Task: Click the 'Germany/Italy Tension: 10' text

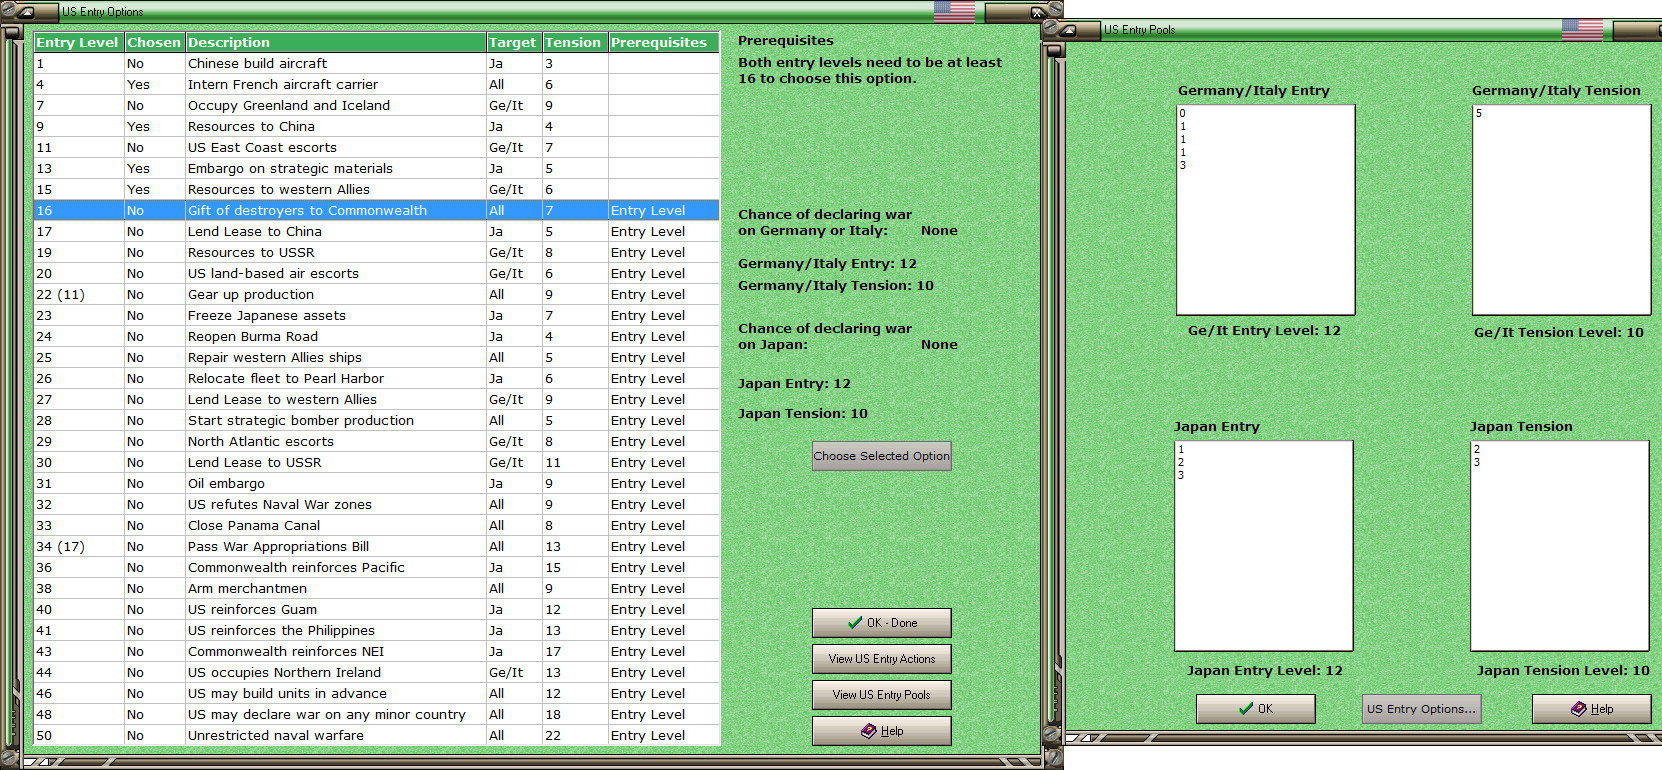Action: (836, 286)
